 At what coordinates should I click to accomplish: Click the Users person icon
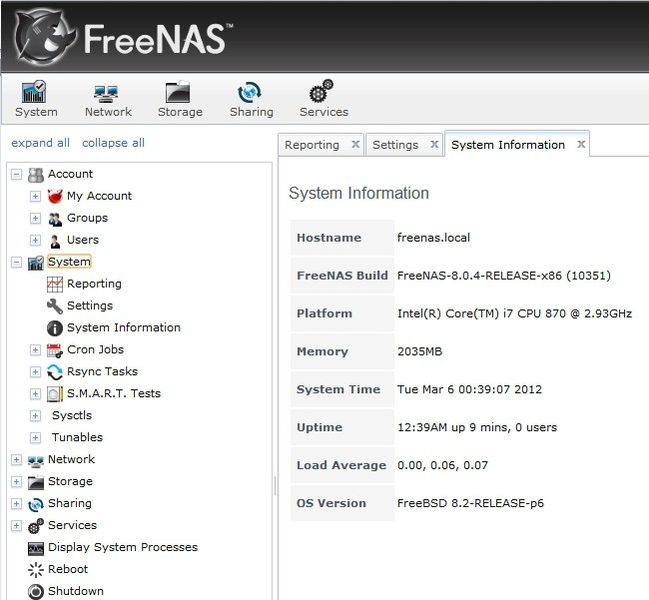[55, 240]
